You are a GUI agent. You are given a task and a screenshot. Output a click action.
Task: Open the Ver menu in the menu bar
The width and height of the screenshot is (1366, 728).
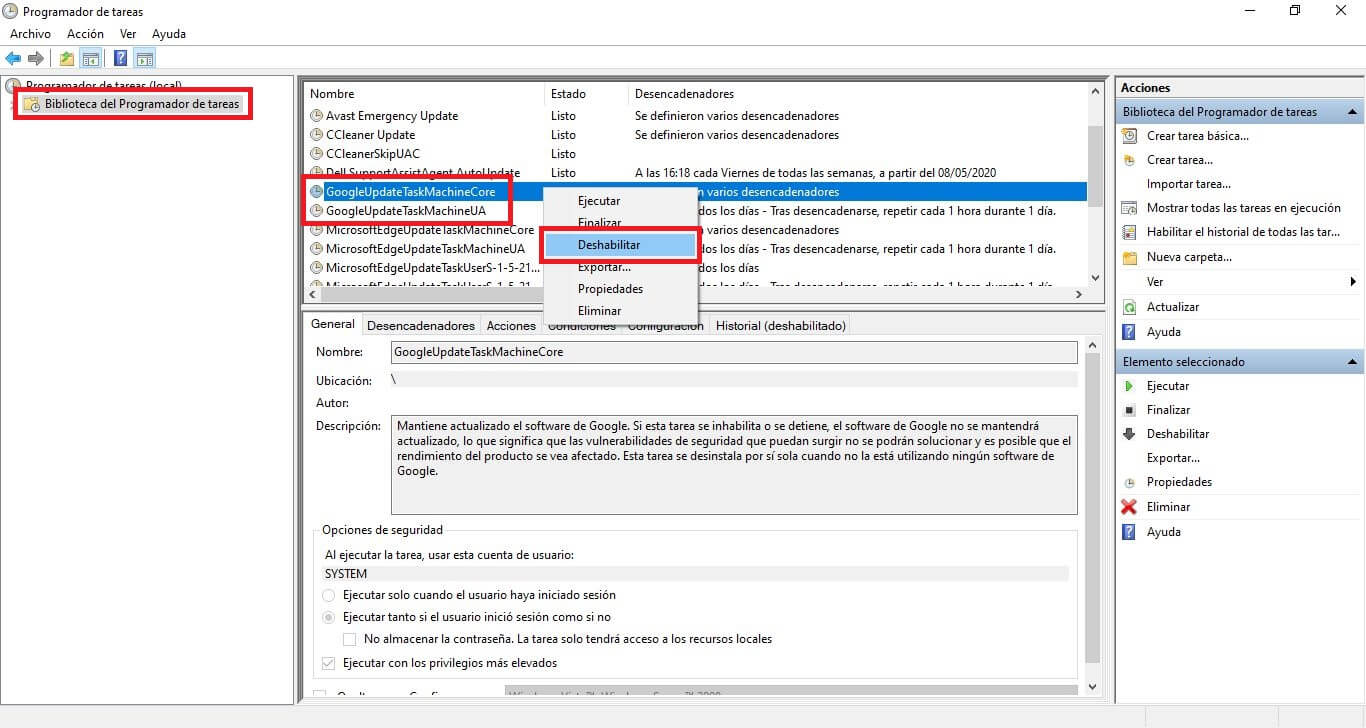click(128, 34)
